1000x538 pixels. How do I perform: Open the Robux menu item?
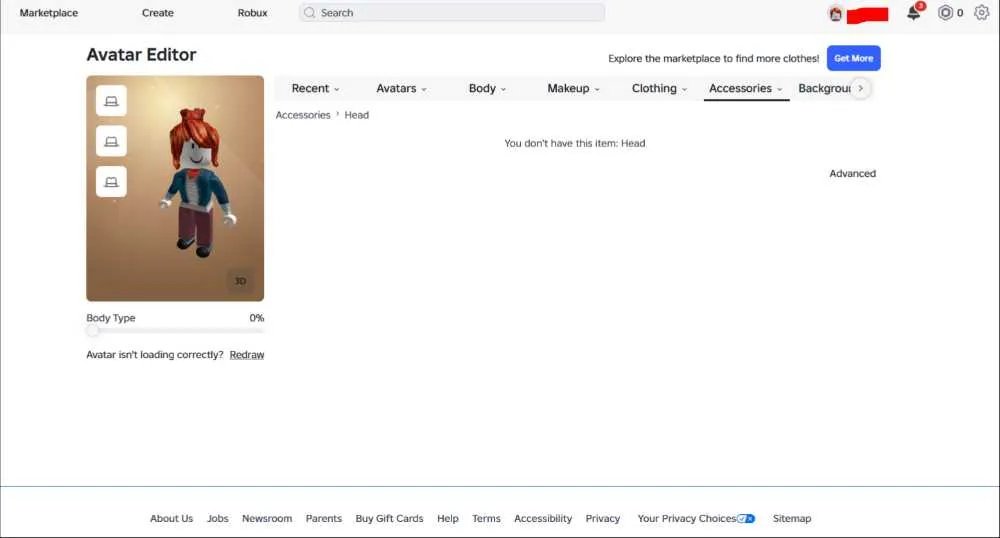[x=253, y=13]
